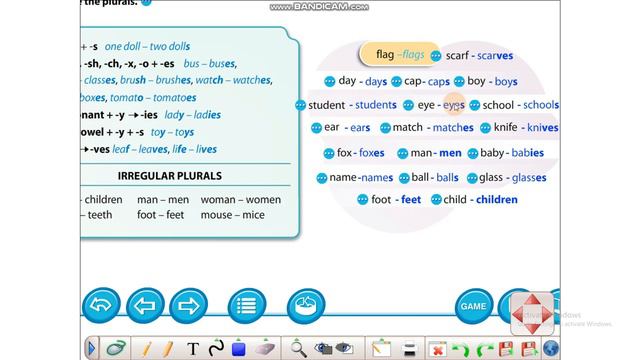640x360 pixels.
Task: Click blue dot beside school
Action: coord(474,105)
